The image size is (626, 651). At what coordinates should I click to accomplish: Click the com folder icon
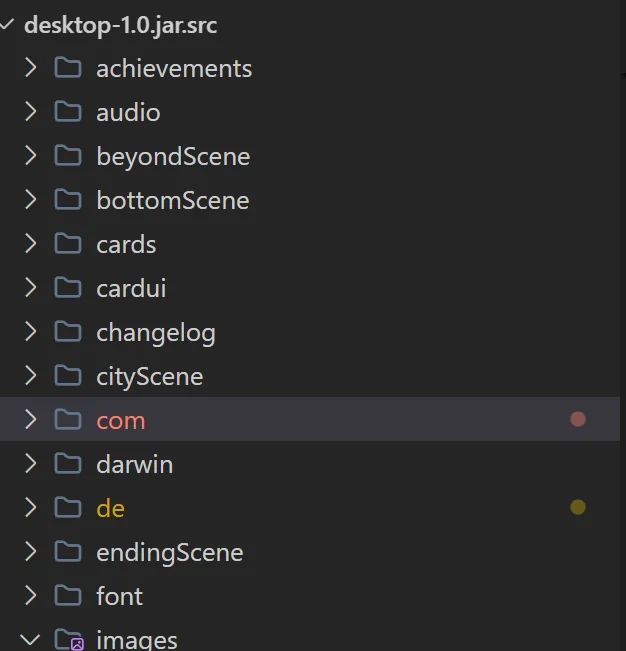68,420
